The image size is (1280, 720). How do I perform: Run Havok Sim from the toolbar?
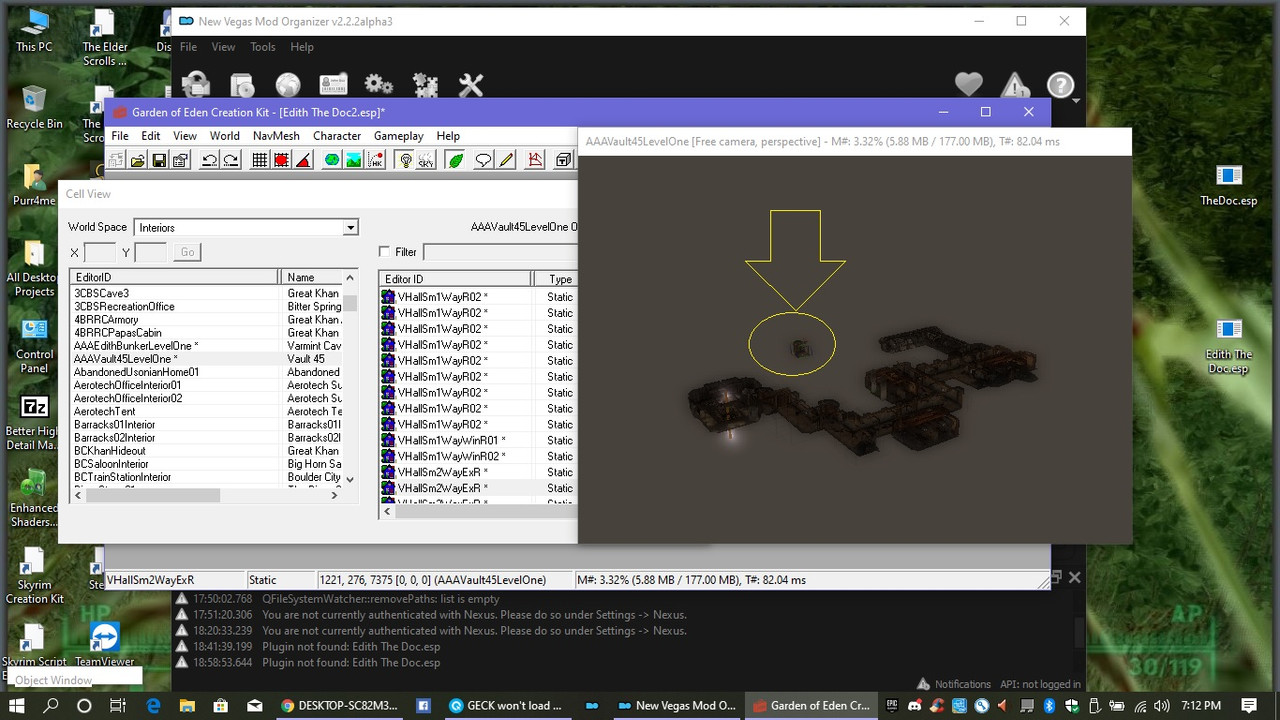[375, 159]
